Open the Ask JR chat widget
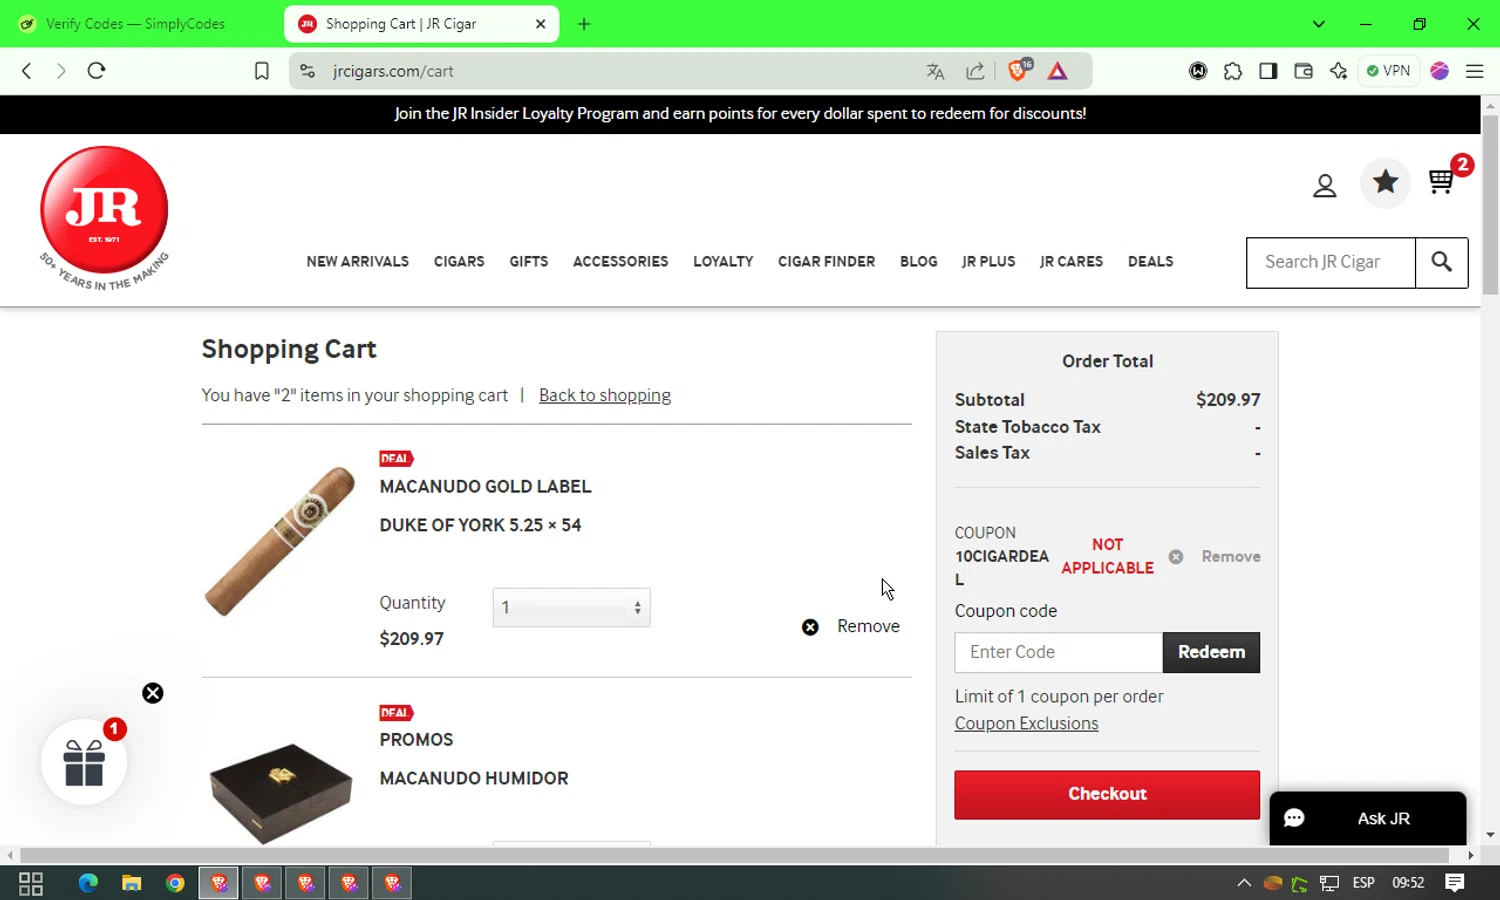Screen dimensions: 1500x900 [1368, 818]
